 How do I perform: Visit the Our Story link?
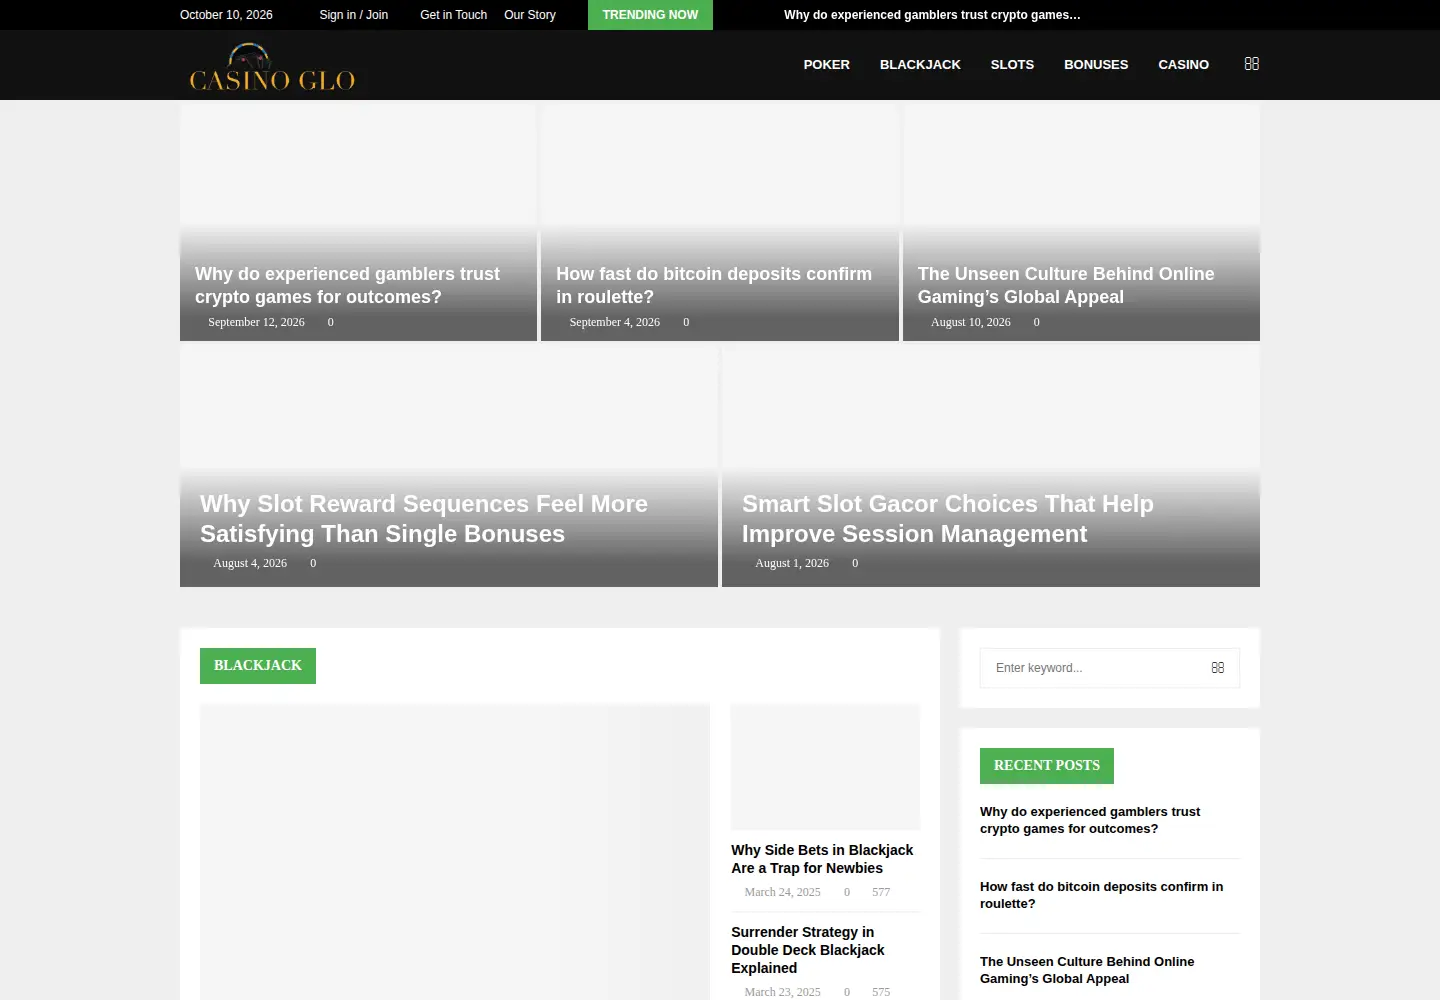[530, 15]
